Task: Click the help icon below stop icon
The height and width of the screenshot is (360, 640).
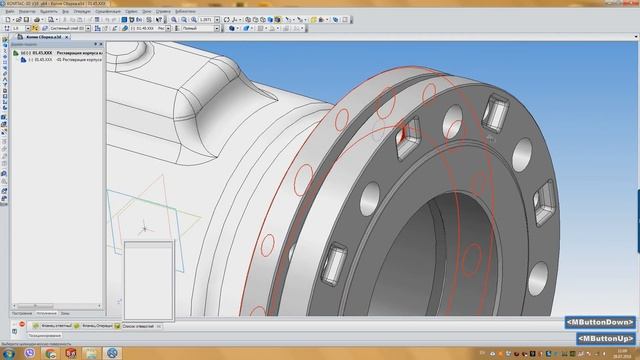Action: (14, 332)
